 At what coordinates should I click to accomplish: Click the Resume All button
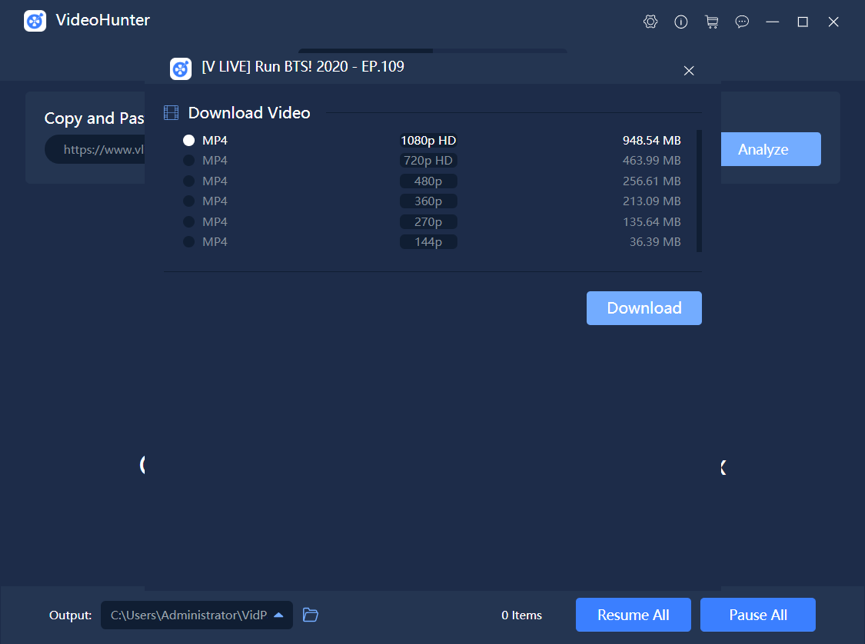point(633,615)
